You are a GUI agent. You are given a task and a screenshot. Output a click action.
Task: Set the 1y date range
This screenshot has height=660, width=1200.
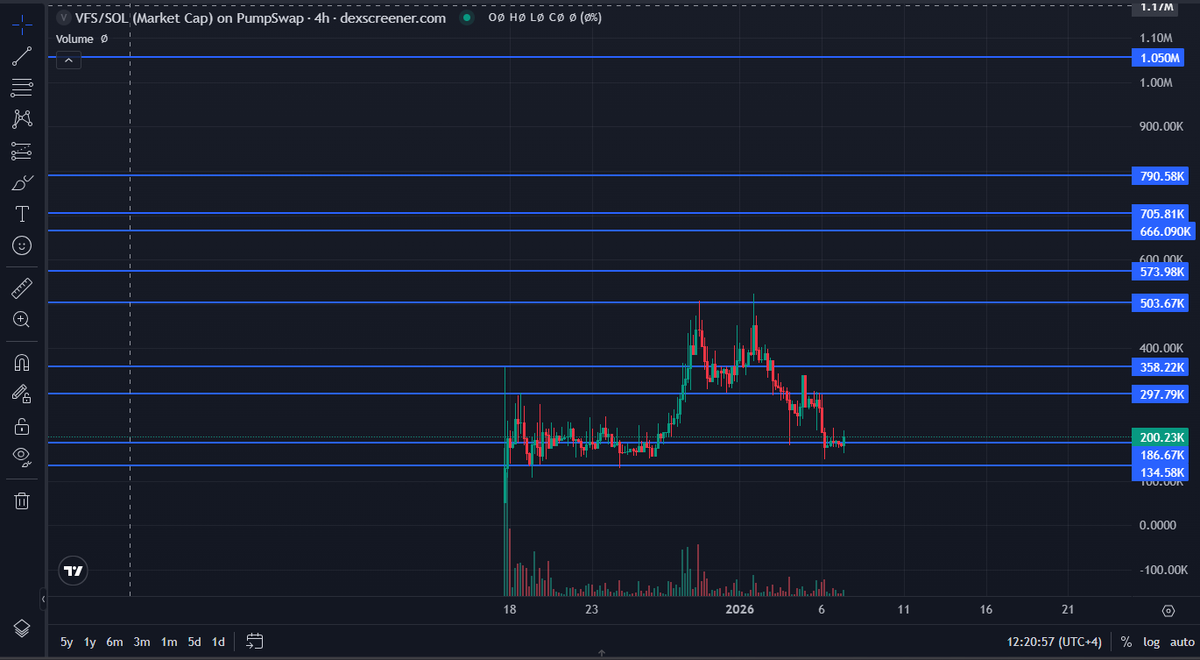[x=90, y=641]
